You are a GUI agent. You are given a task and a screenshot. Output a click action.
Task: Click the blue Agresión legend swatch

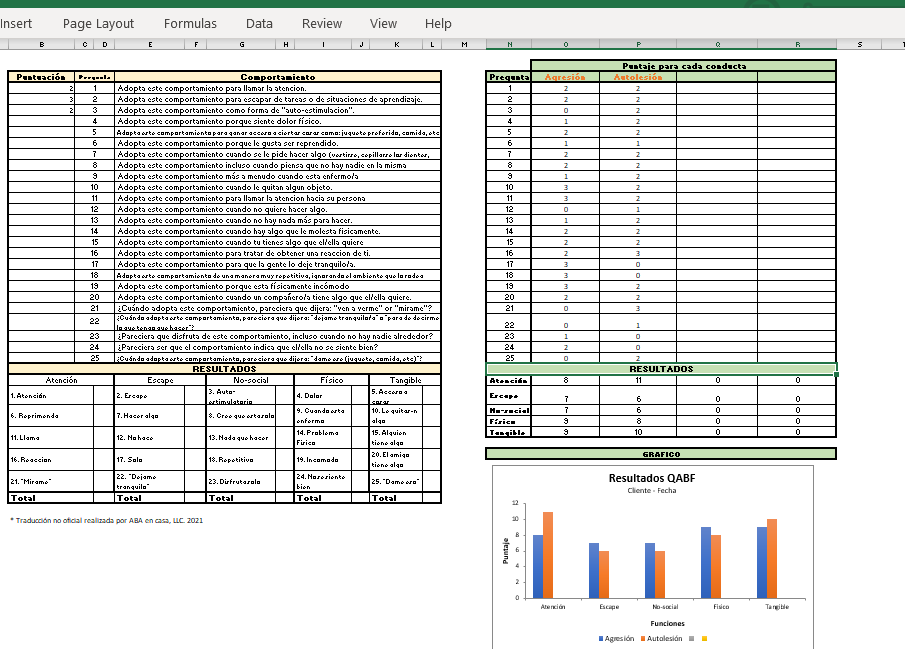click(601, 638)
